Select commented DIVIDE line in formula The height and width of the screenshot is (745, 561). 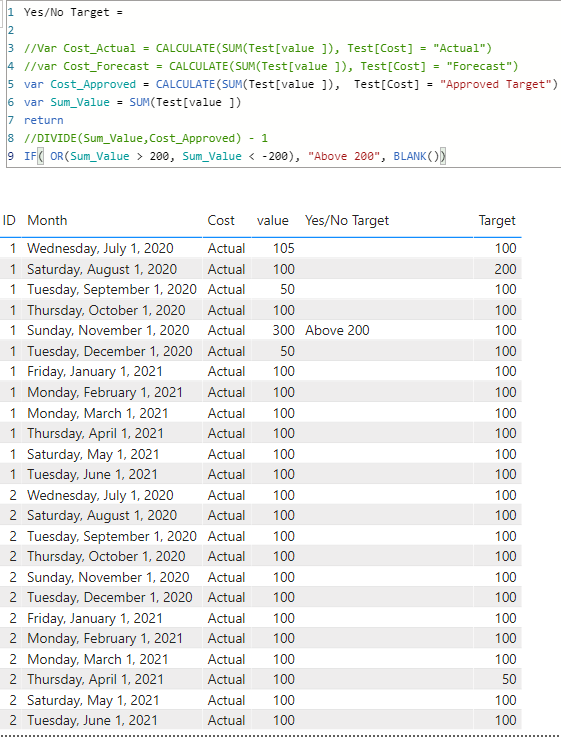146,138
